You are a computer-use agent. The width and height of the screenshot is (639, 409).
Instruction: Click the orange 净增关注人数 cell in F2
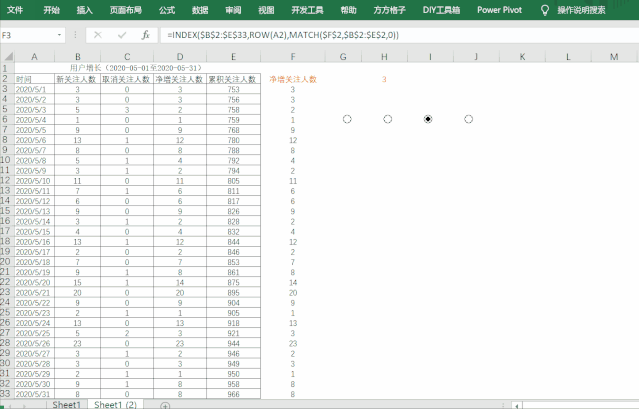click(x=293, y=79)
